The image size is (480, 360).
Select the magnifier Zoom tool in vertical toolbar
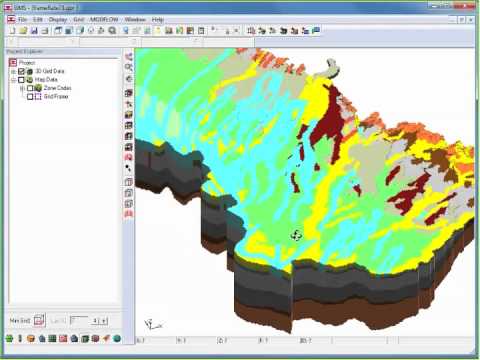tap(129, 68)
